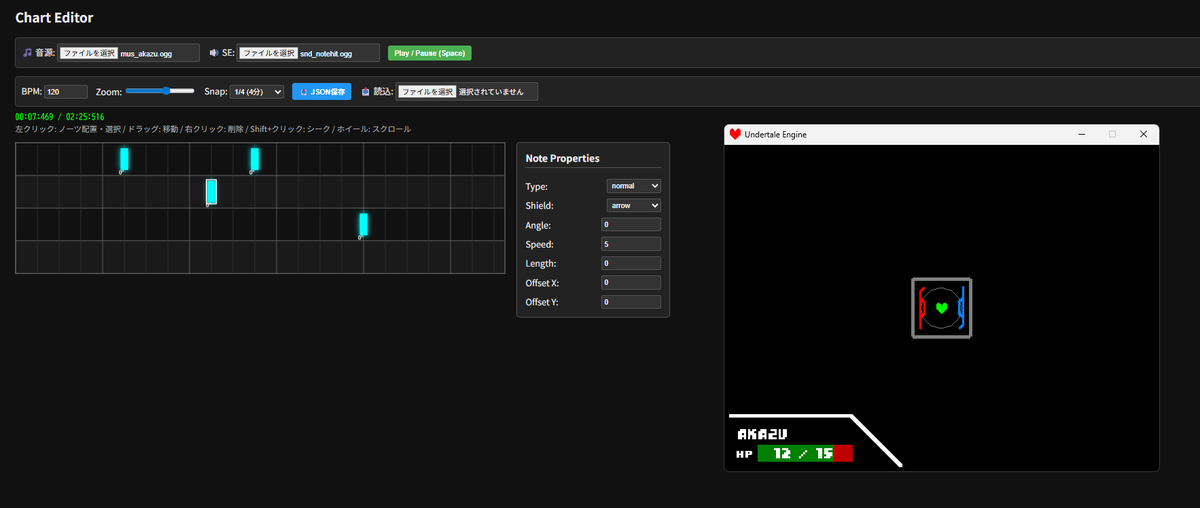1200x508 pixels.
Task: Choose a file to load next to 読込
Action: pyautogui.click(x=427, y=92)
